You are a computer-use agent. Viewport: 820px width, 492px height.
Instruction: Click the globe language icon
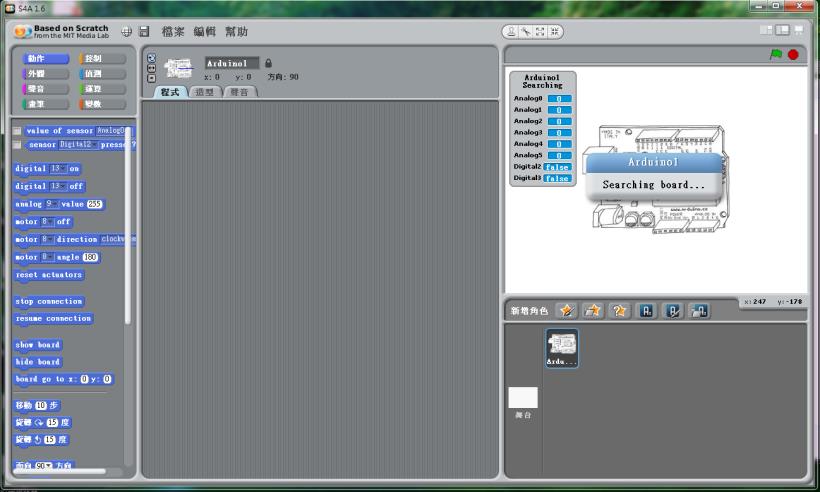click(x=127, y=32)
